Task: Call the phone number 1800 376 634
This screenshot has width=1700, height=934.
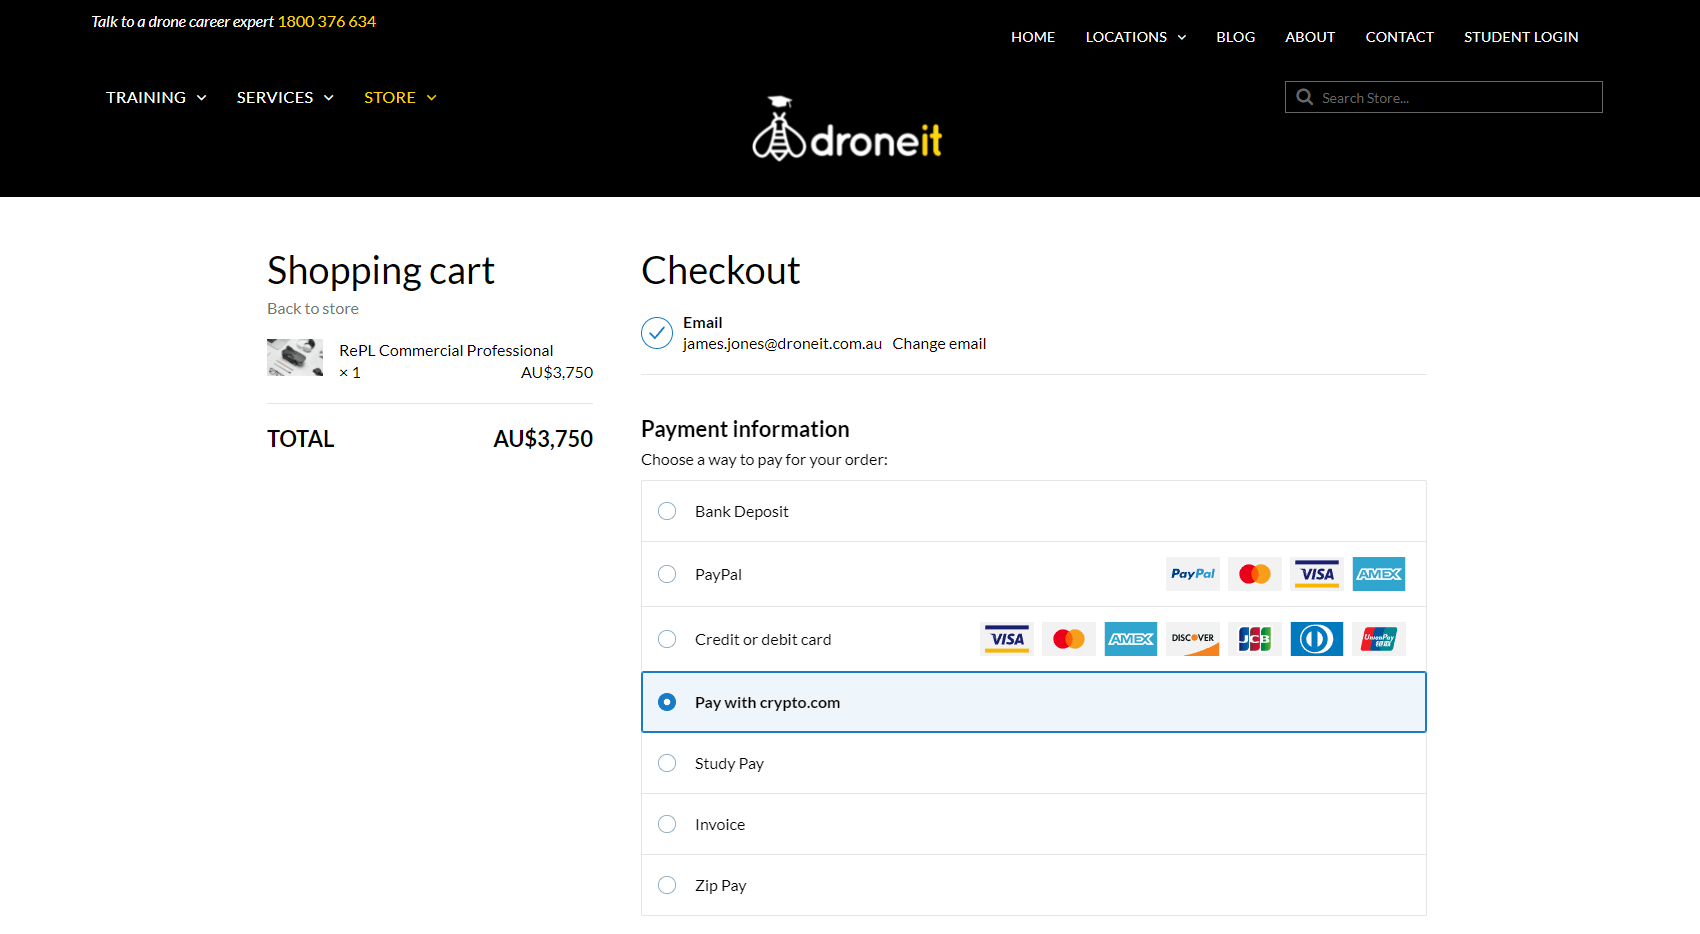Action: [x=327, y=21]
